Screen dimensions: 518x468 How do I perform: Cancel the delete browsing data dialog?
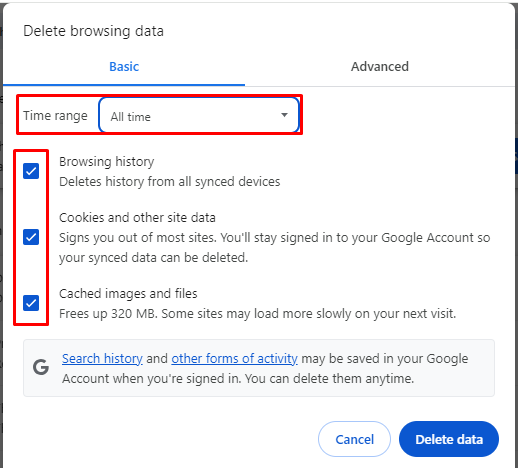tap(354, 439)
